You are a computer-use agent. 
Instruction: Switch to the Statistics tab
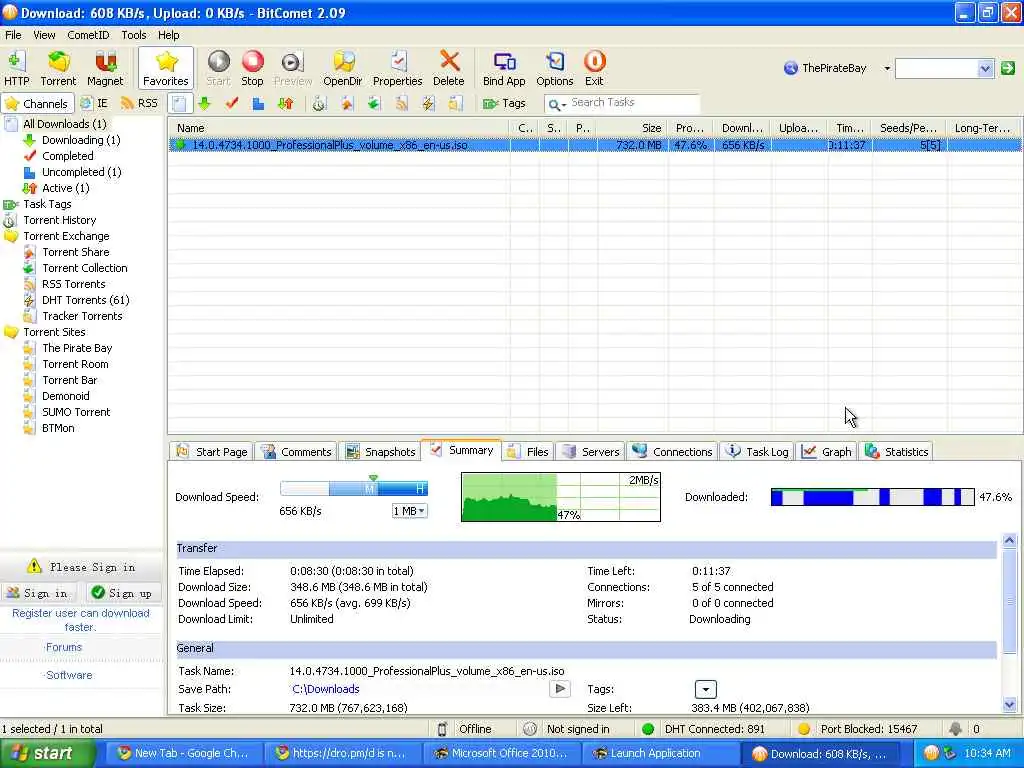[x=897, y=451]
